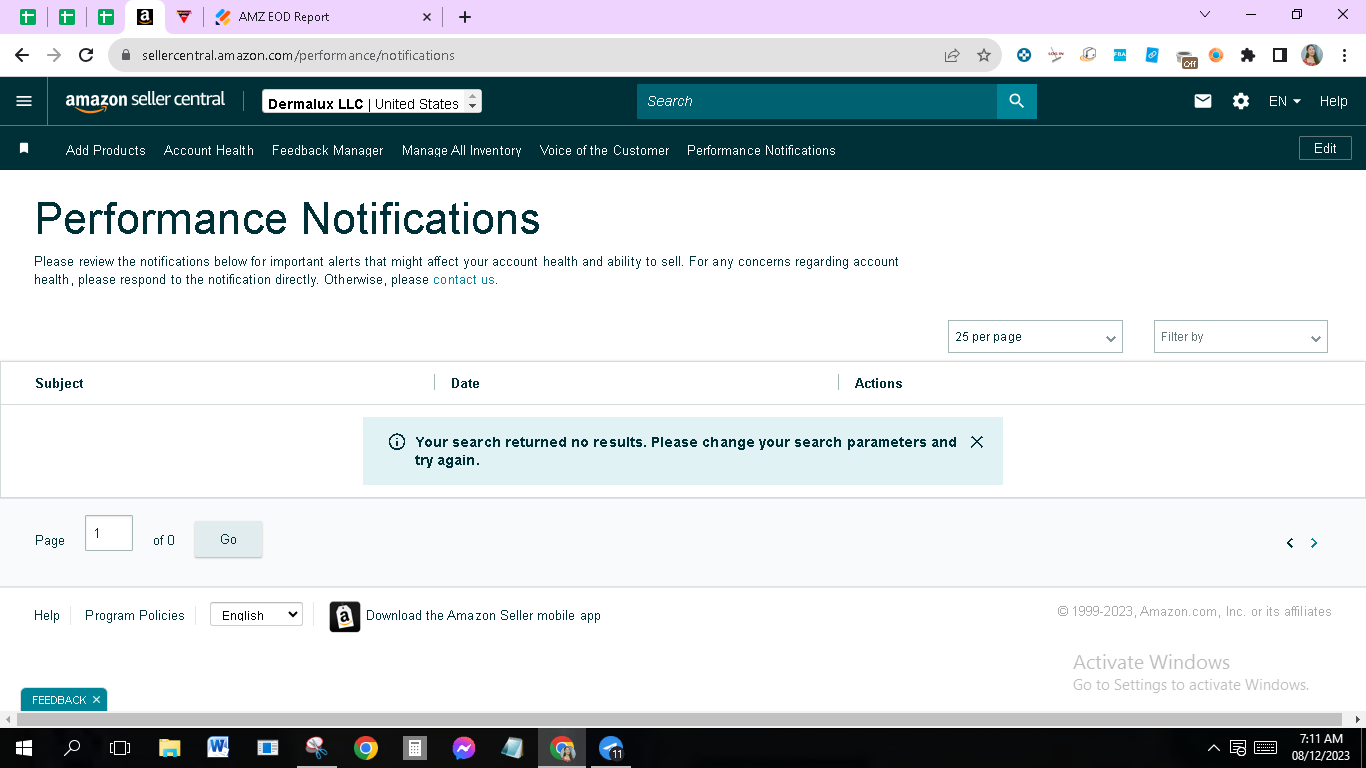Switch to the AMZ EOD Report tab

(x=322, y=17)
